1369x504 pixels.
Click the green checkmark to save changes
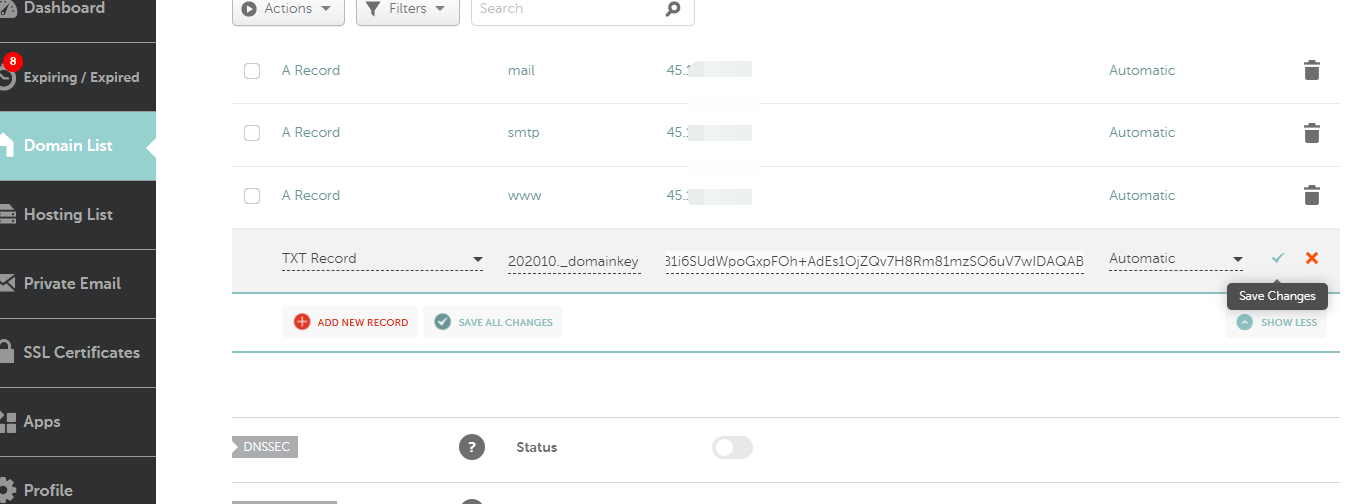coord(1277,258)
